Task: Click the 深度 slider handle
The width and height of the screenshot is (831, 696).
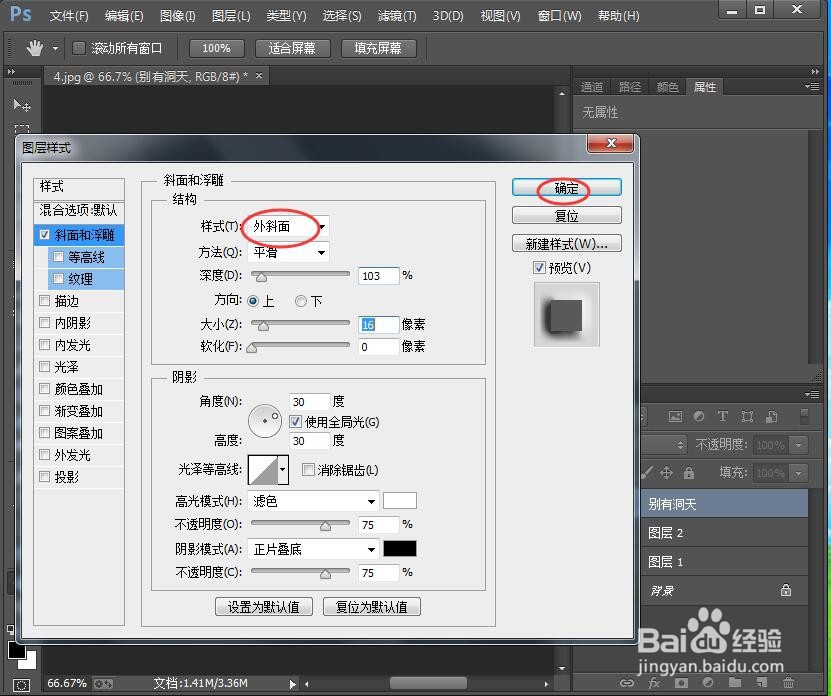Action: pos(261,277)
